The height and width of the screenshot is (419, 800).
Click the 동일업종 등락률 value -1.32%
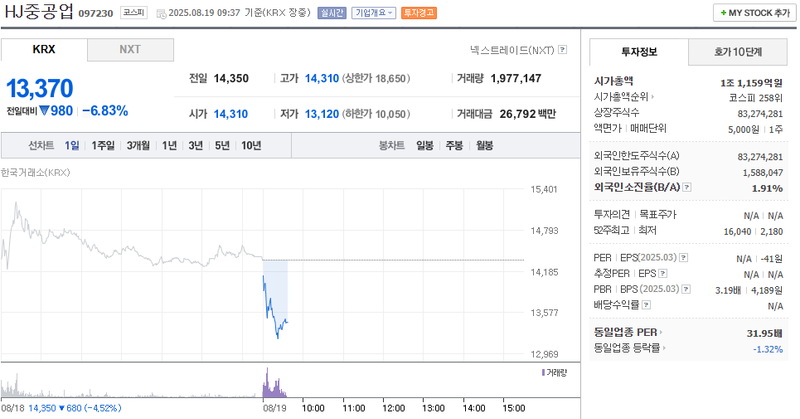(768, 350)
